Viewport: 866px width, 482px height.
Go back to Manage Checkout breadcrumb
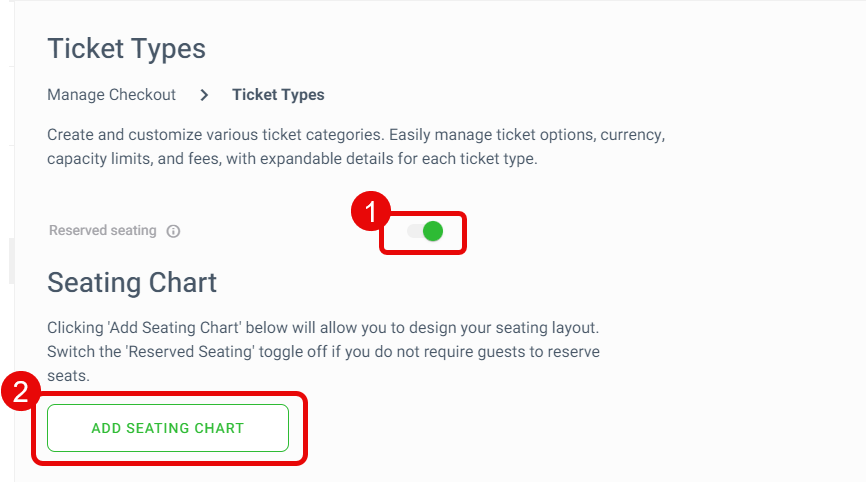[112, 95]
